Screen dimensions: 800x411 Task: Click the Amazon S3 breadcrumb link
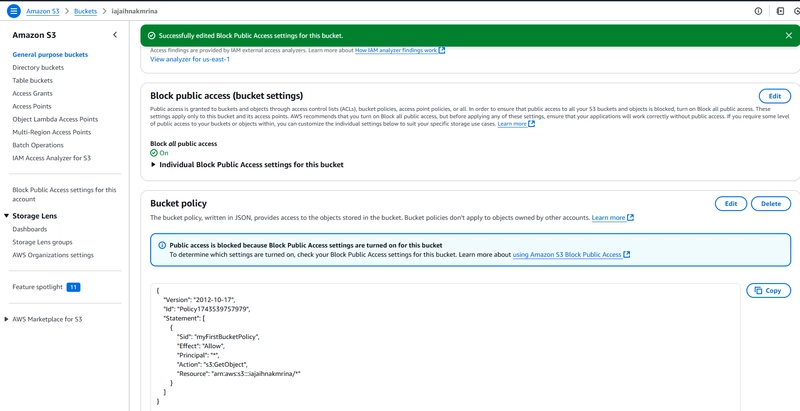point(43,11)
